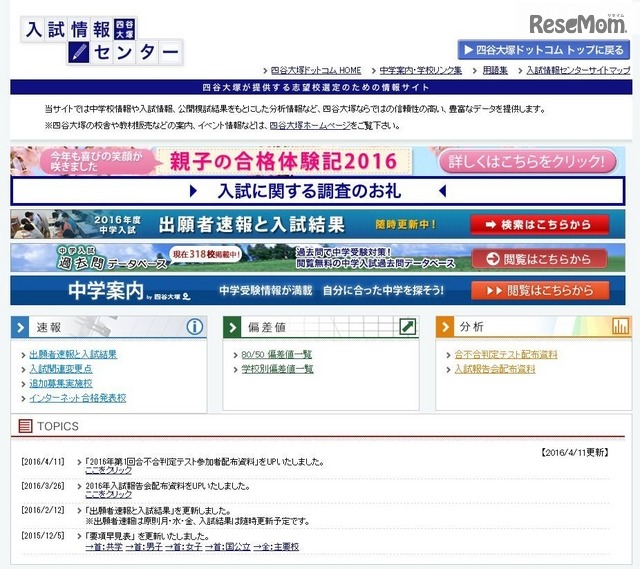Open 80/50 偏差値一覧 link

click(x=277, y=355)
